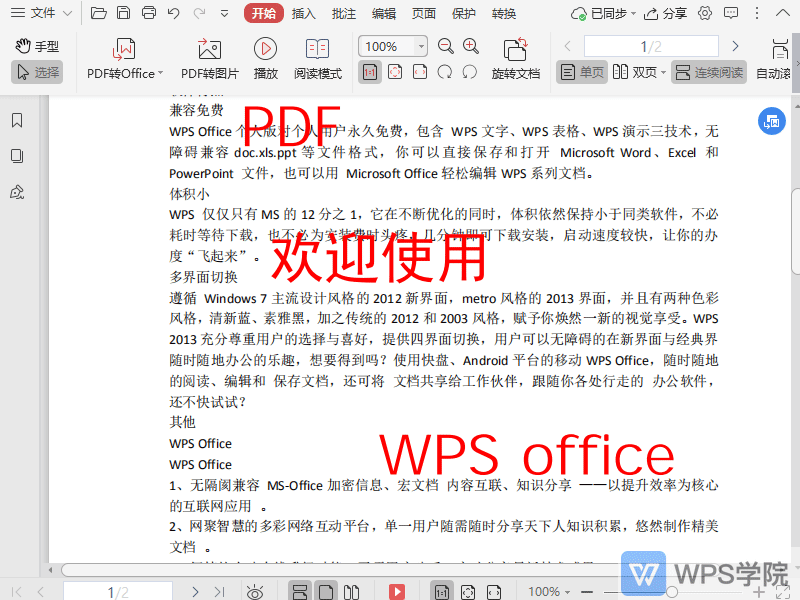The width and height of the screenshot is (800, 600).
Task: Open the more options vertical dots
Action: (x=757, y=13)
